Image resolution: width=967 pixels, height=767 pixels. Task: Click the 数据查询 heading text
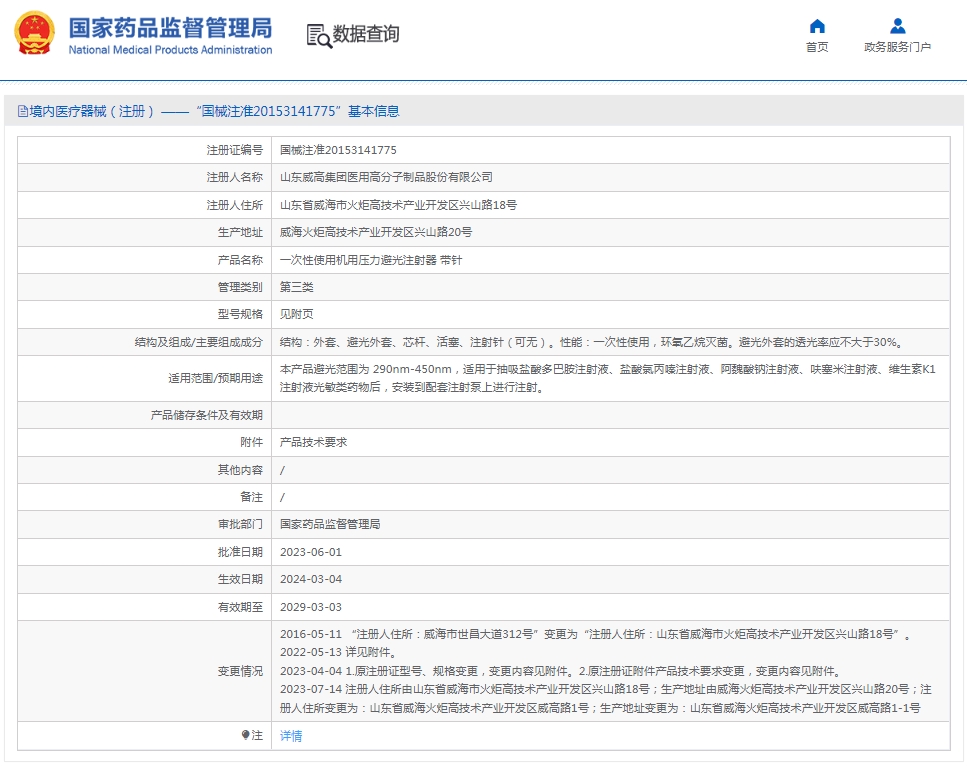tap(366, 34)
